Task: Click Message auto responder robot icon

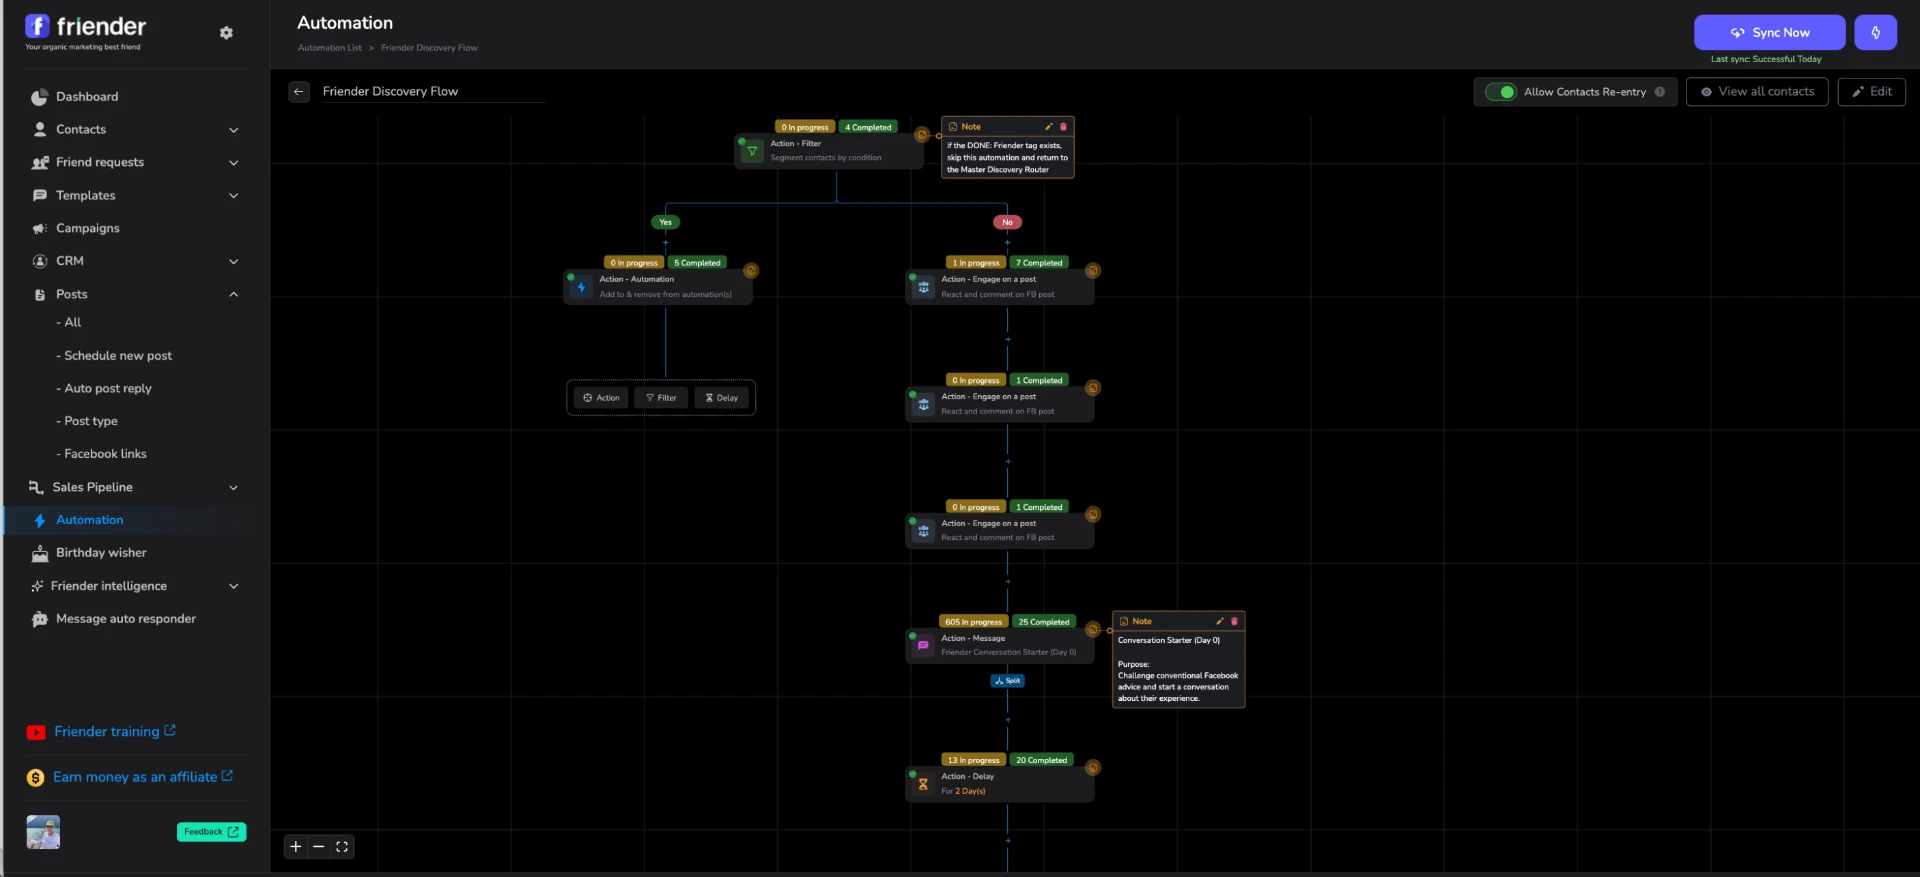Action: 39,620
